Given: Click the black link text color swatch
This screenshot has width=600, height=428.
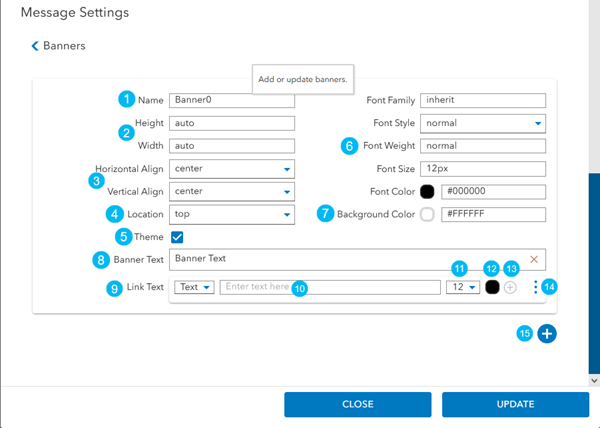Looking at the screenshot, I should [x=492, y=287].
